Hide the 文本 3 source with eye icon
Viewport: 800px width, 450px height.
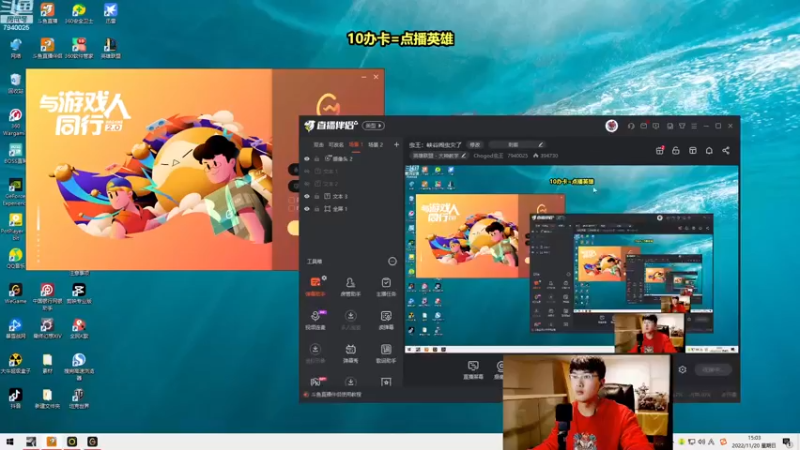pyautogui.click(x=307, y=196)
